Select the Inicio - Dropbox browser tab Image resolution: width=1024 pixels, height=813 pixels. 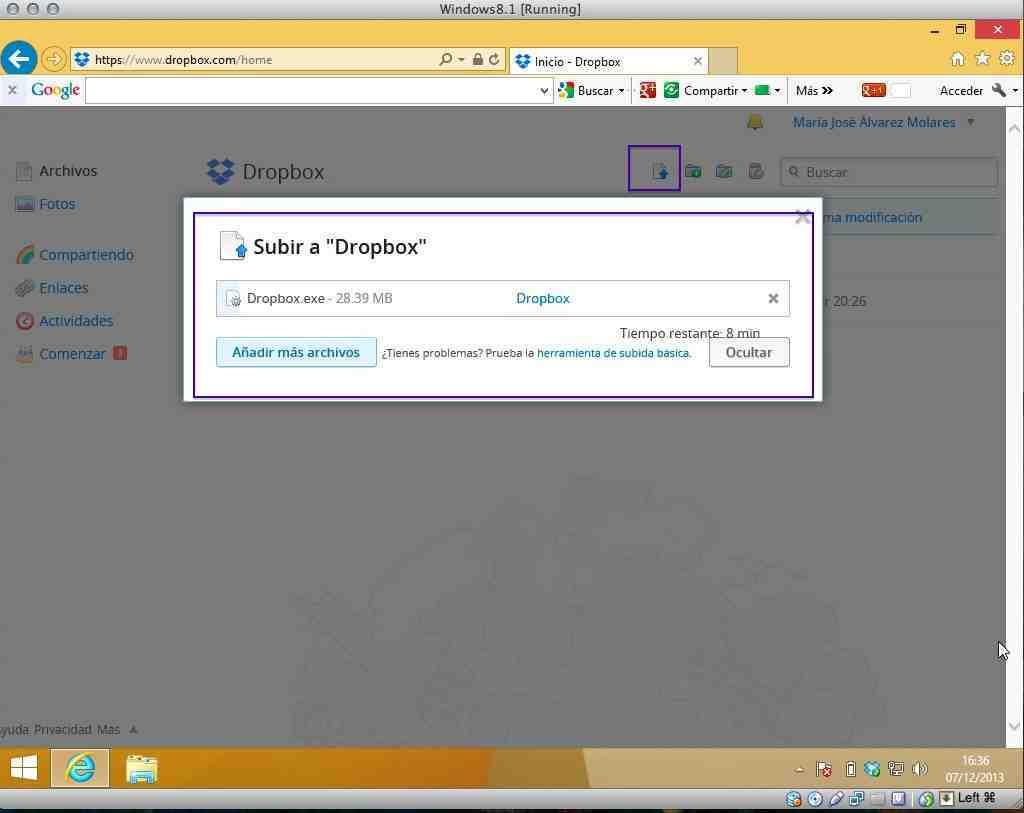coord(600,61)
